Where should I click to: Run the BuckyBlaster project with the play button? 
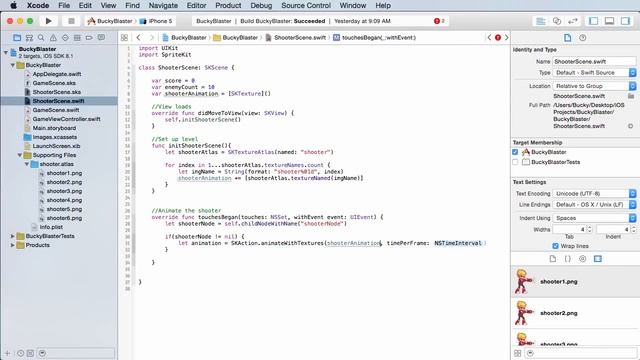pos(49,21)
